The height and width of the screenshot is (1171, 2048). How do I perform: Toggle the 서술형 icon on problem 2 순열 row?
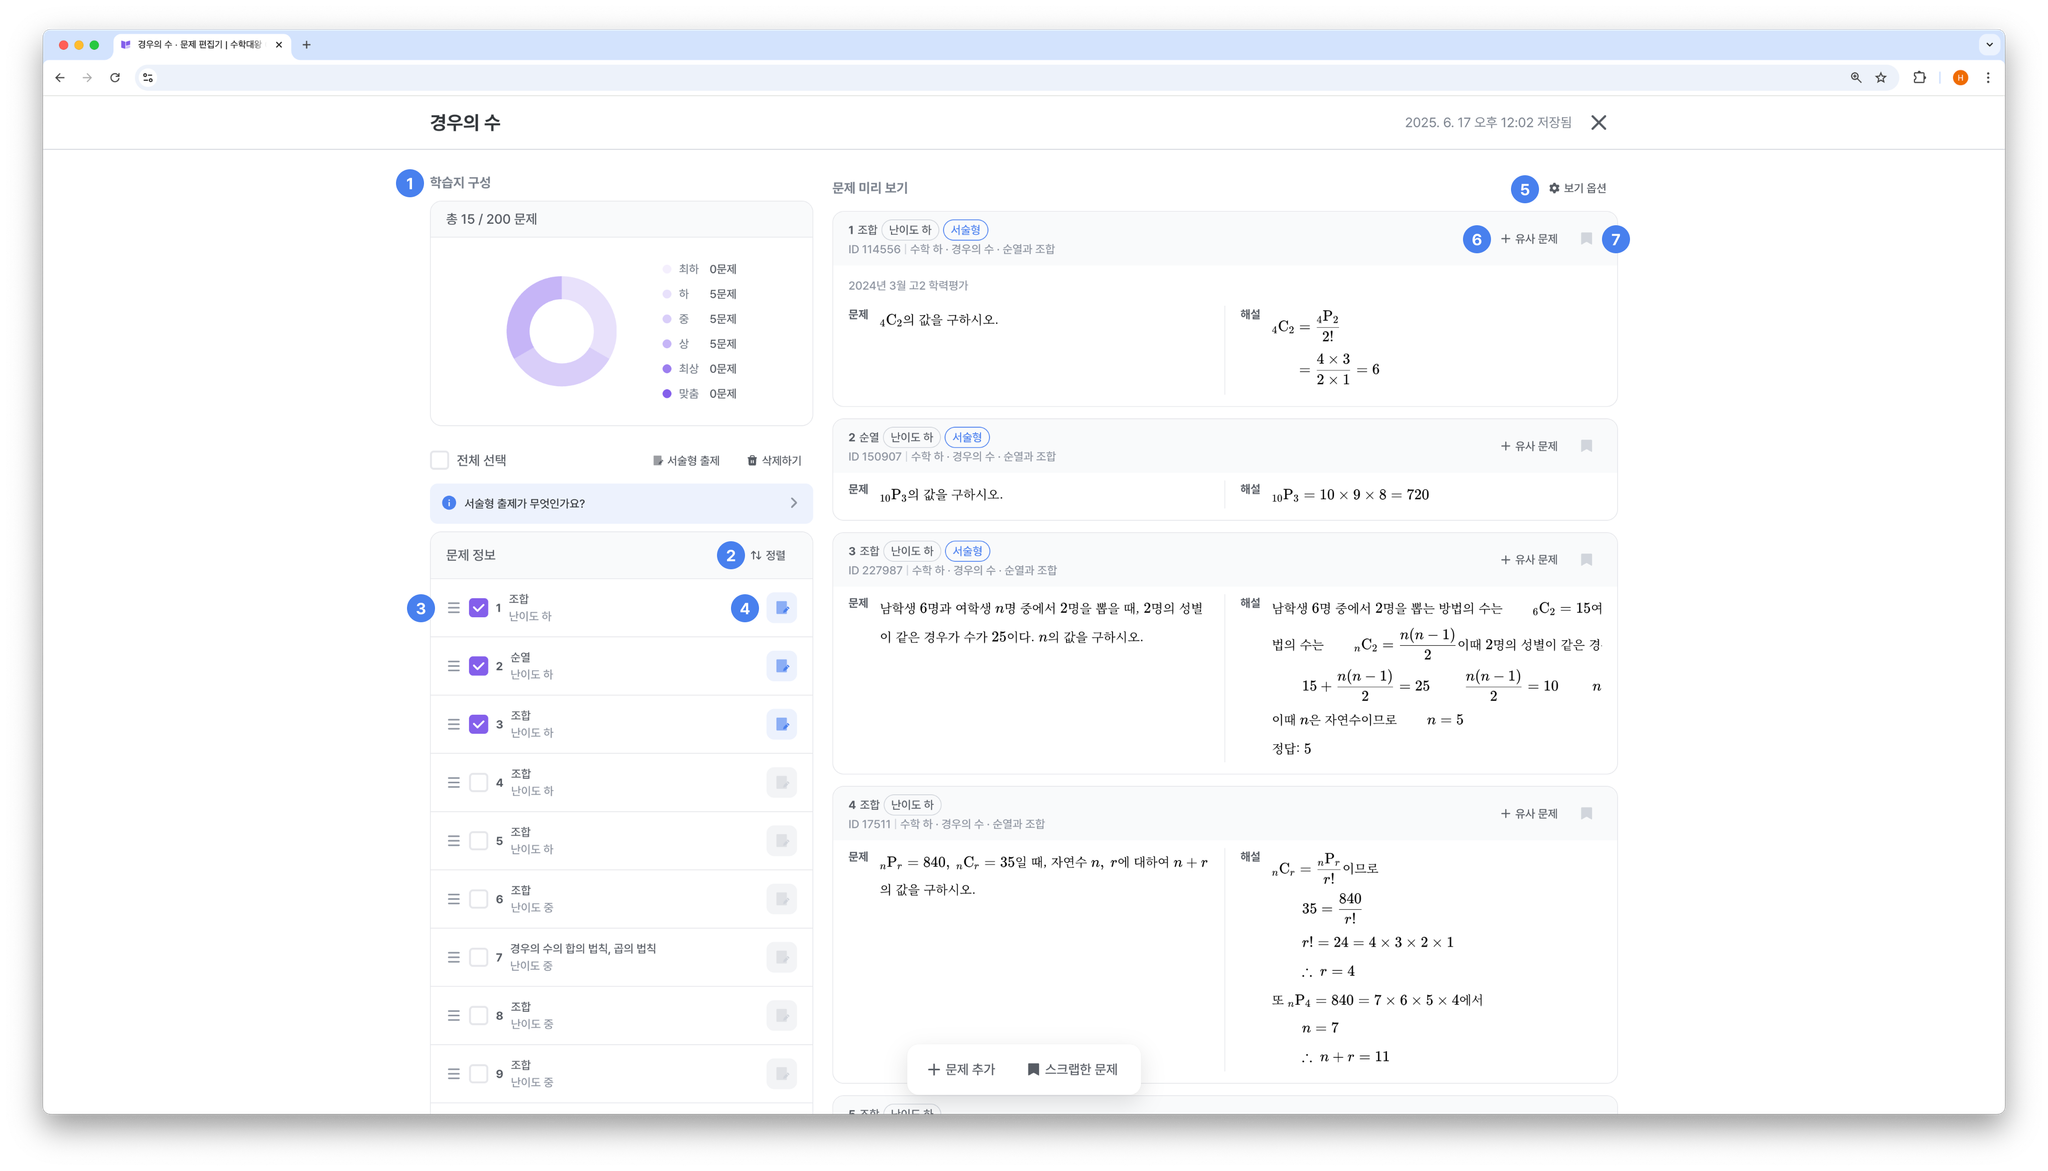pos(782,666)
